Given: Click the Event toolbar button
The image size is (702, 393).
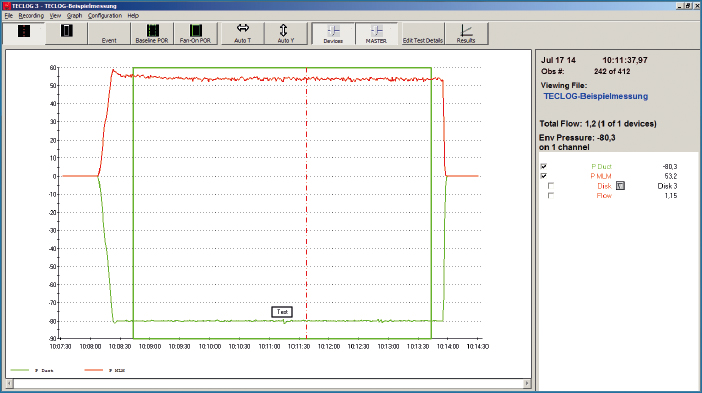Looking at the screenshot, I should point(109,34).
